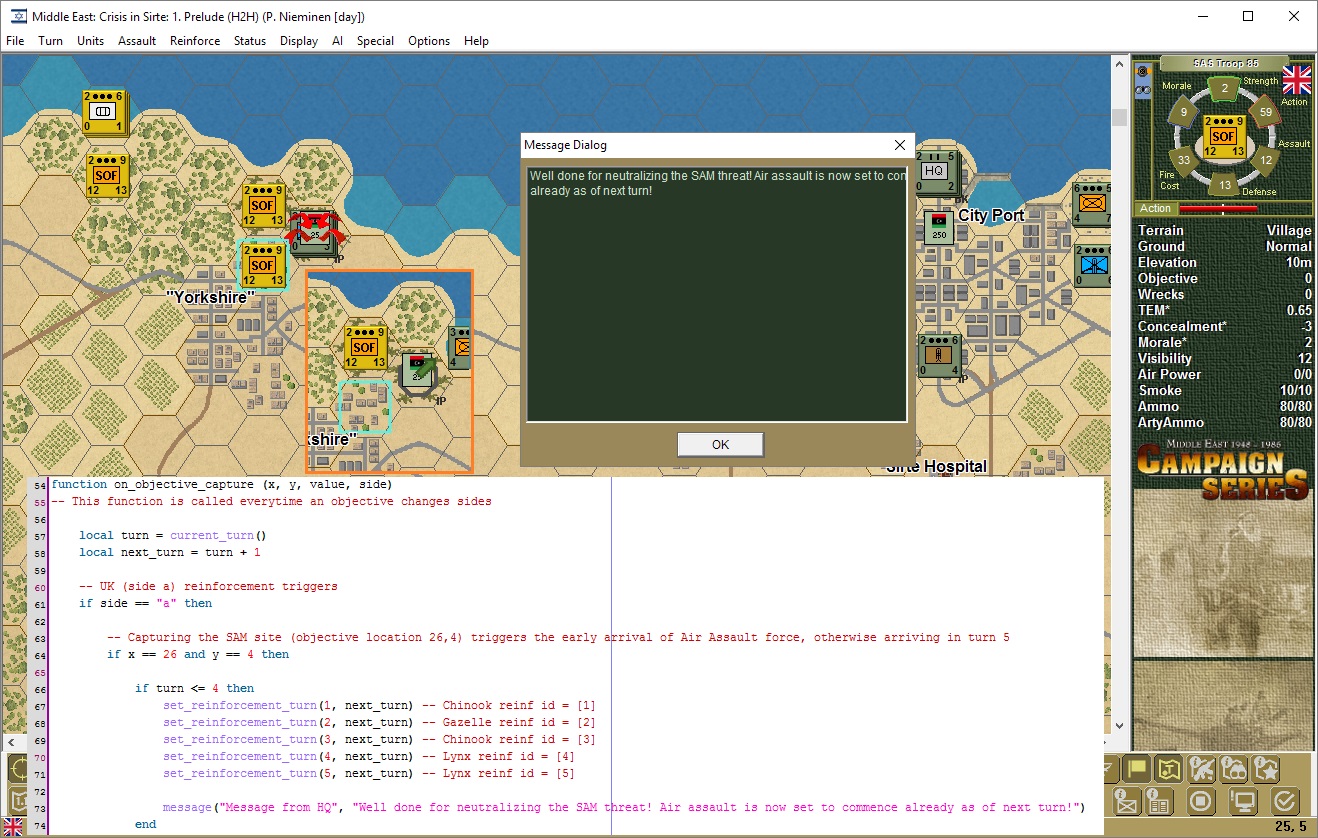Click the UK flag in status bar
Viewport: 1318px width, 838px height.
point(13,827)
